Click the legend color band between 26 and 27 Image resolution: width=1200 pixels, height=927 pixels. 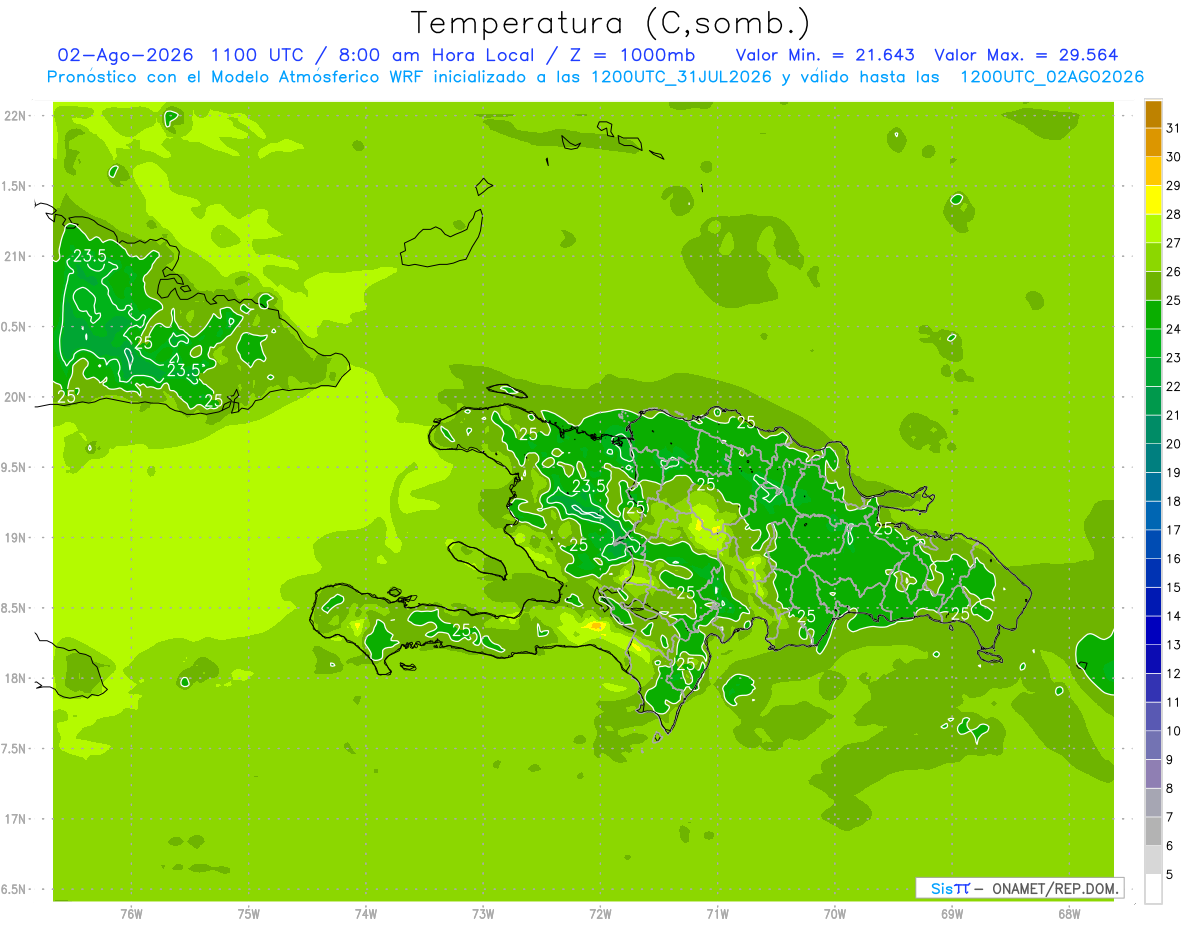(x=1153, y=258)
